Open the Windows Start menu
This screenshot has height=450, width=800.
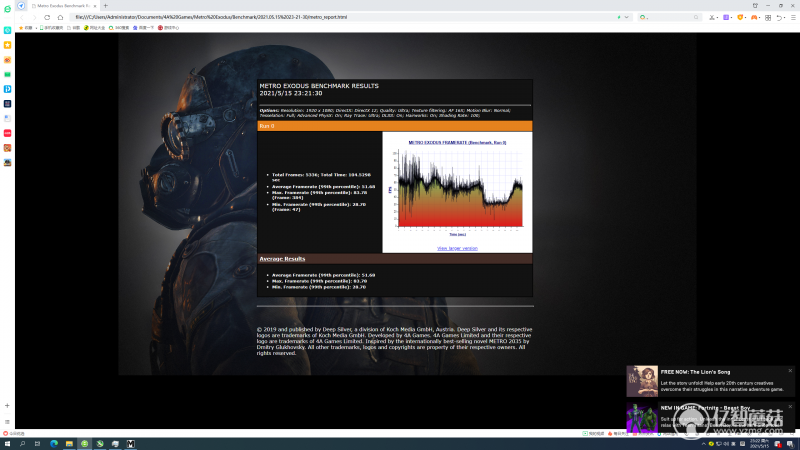pos(7,444)
